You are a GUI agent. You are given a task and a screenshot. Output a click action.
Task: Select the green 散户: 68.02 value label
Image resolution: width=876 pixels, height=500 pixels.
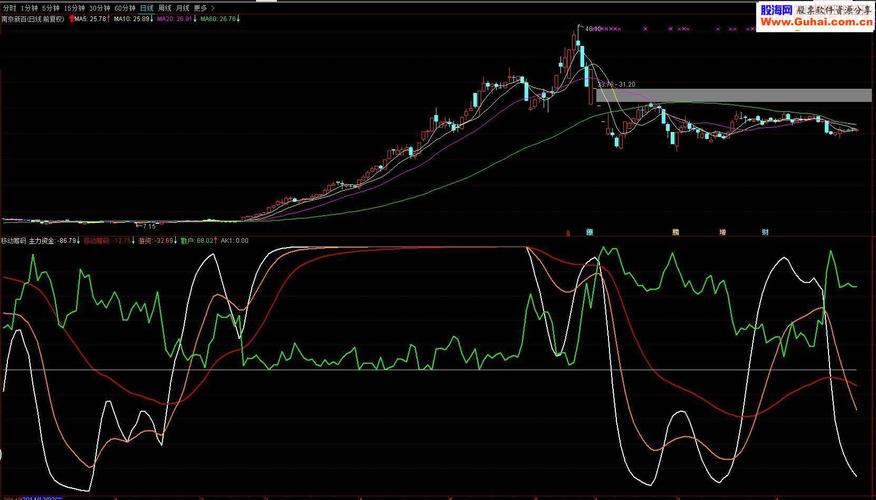click(x=199, y=241)
